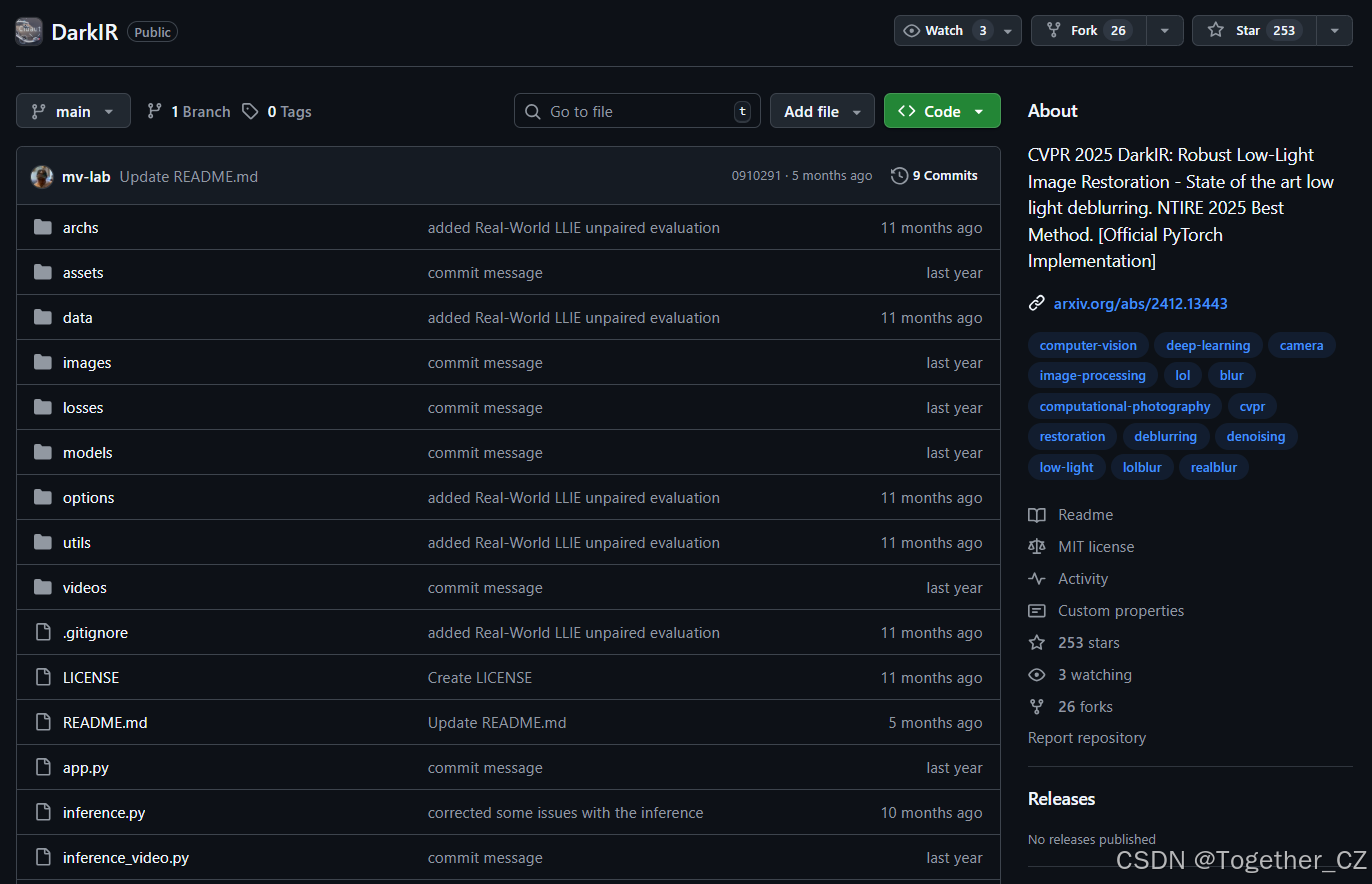Image resolution: width=1372 pixels, height=884 pixels.
Task: Select the lol topic tag
Action: [x=1183, y=376]
